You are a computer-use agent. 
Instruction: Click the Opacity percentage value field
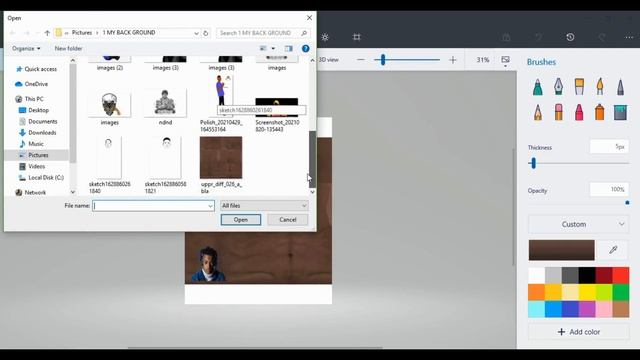click(x=609, y=189)
